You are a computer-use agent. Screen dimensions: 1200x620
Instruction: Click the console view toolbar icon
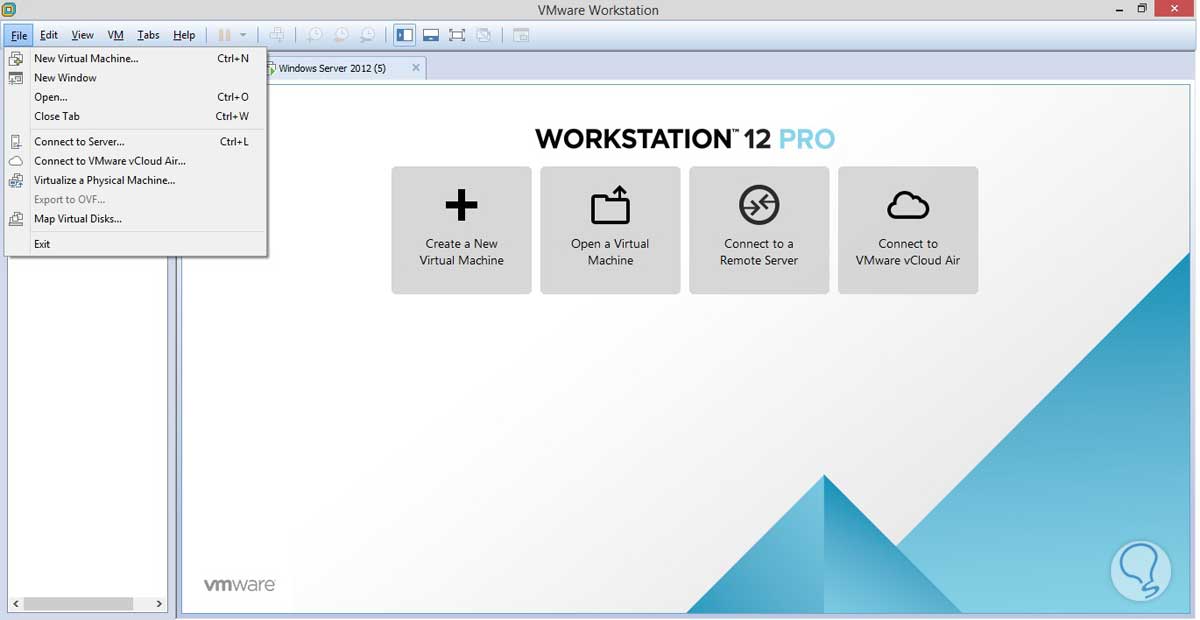521,35
